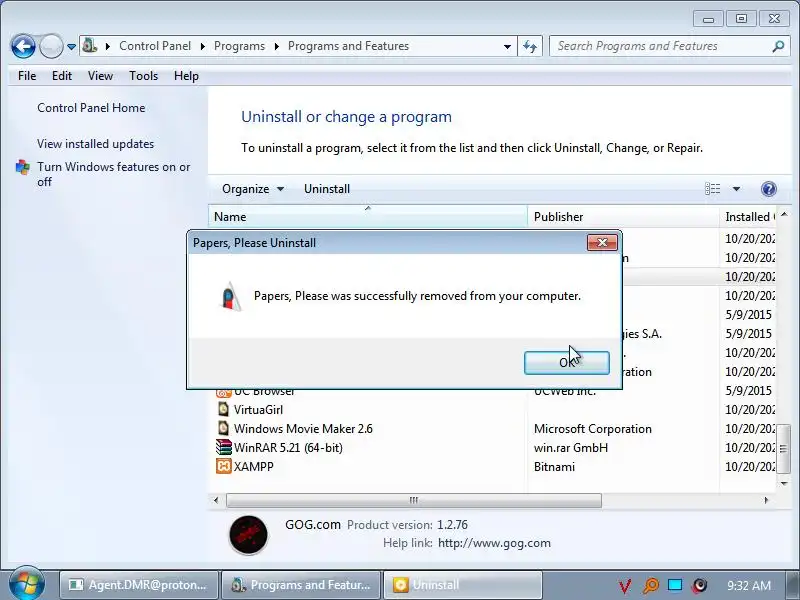Screen dimensions: 800x600
Task: Open the Edit menu
Action: tap(62, 76)
